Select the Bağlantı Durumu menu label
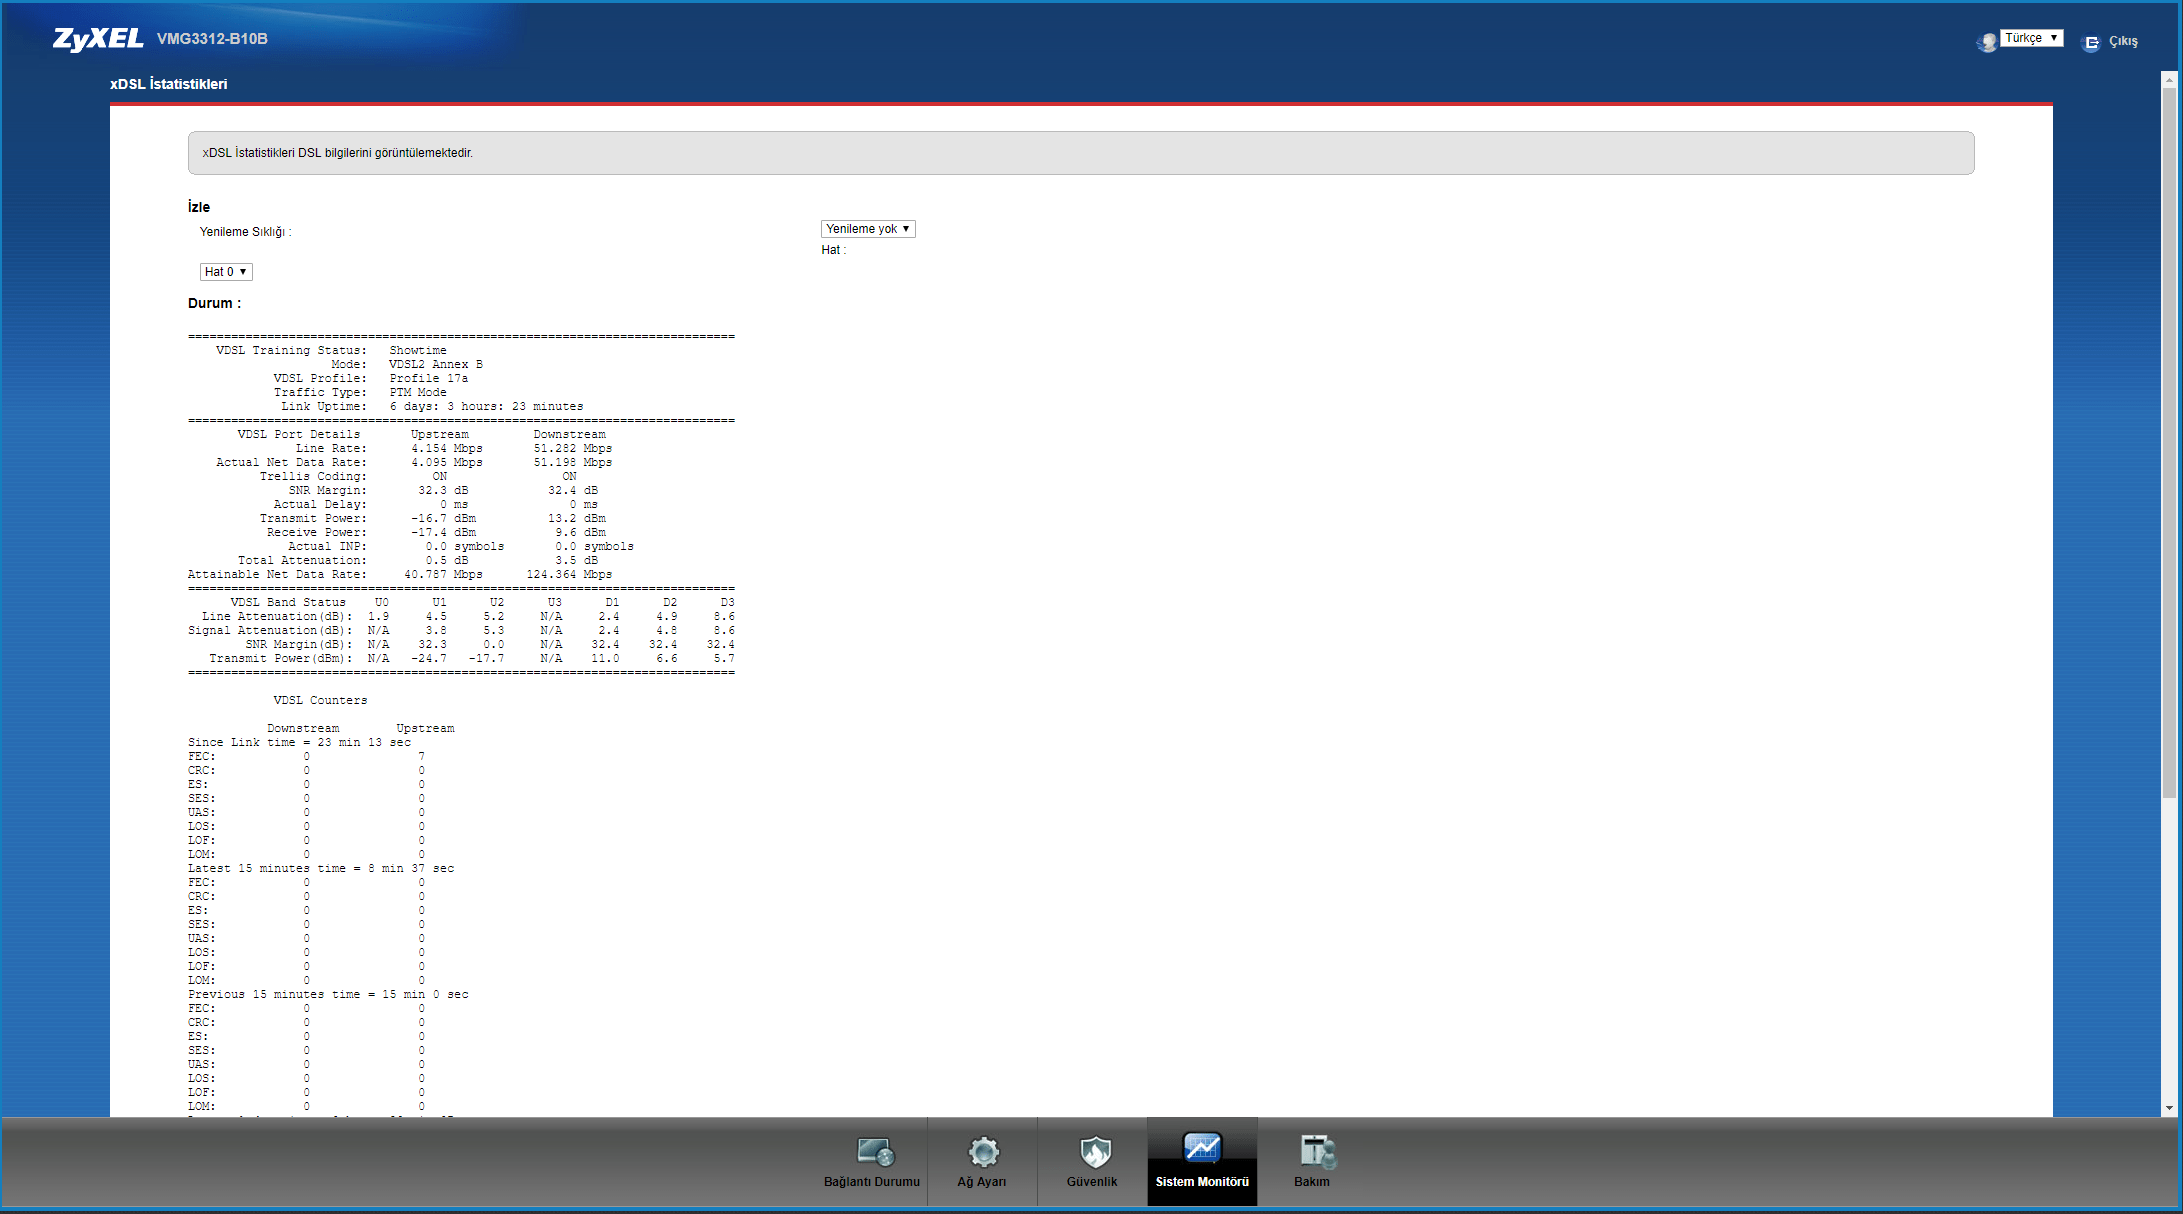The image size is (2183, 1214). (871, 1182)
